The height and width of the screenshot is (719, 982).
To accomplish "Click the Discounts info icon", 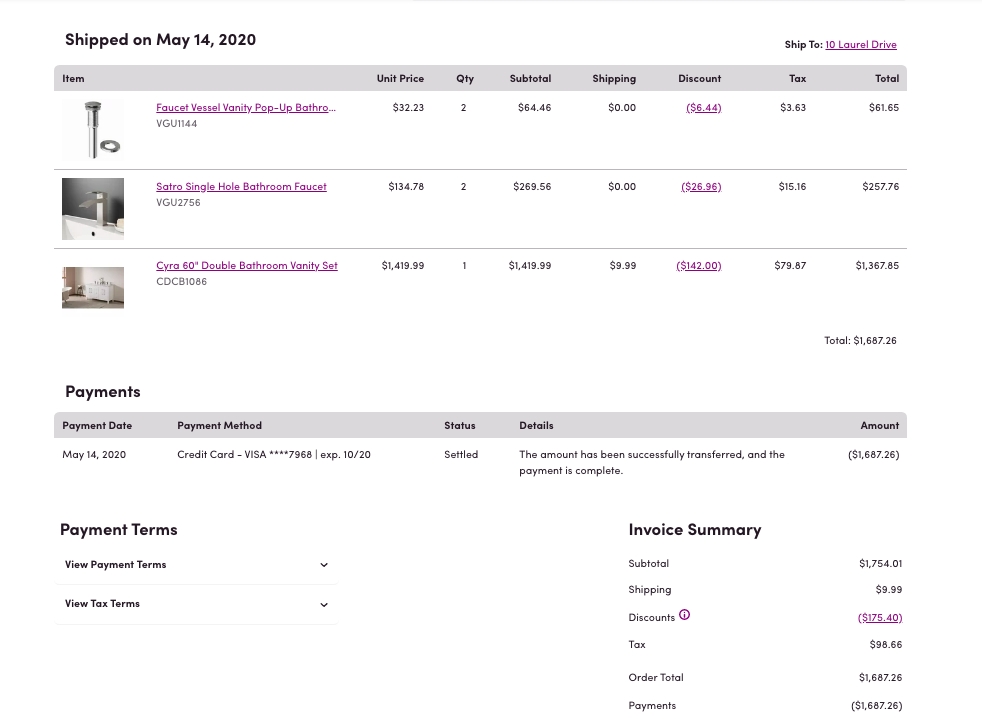I will click(684, 615).
